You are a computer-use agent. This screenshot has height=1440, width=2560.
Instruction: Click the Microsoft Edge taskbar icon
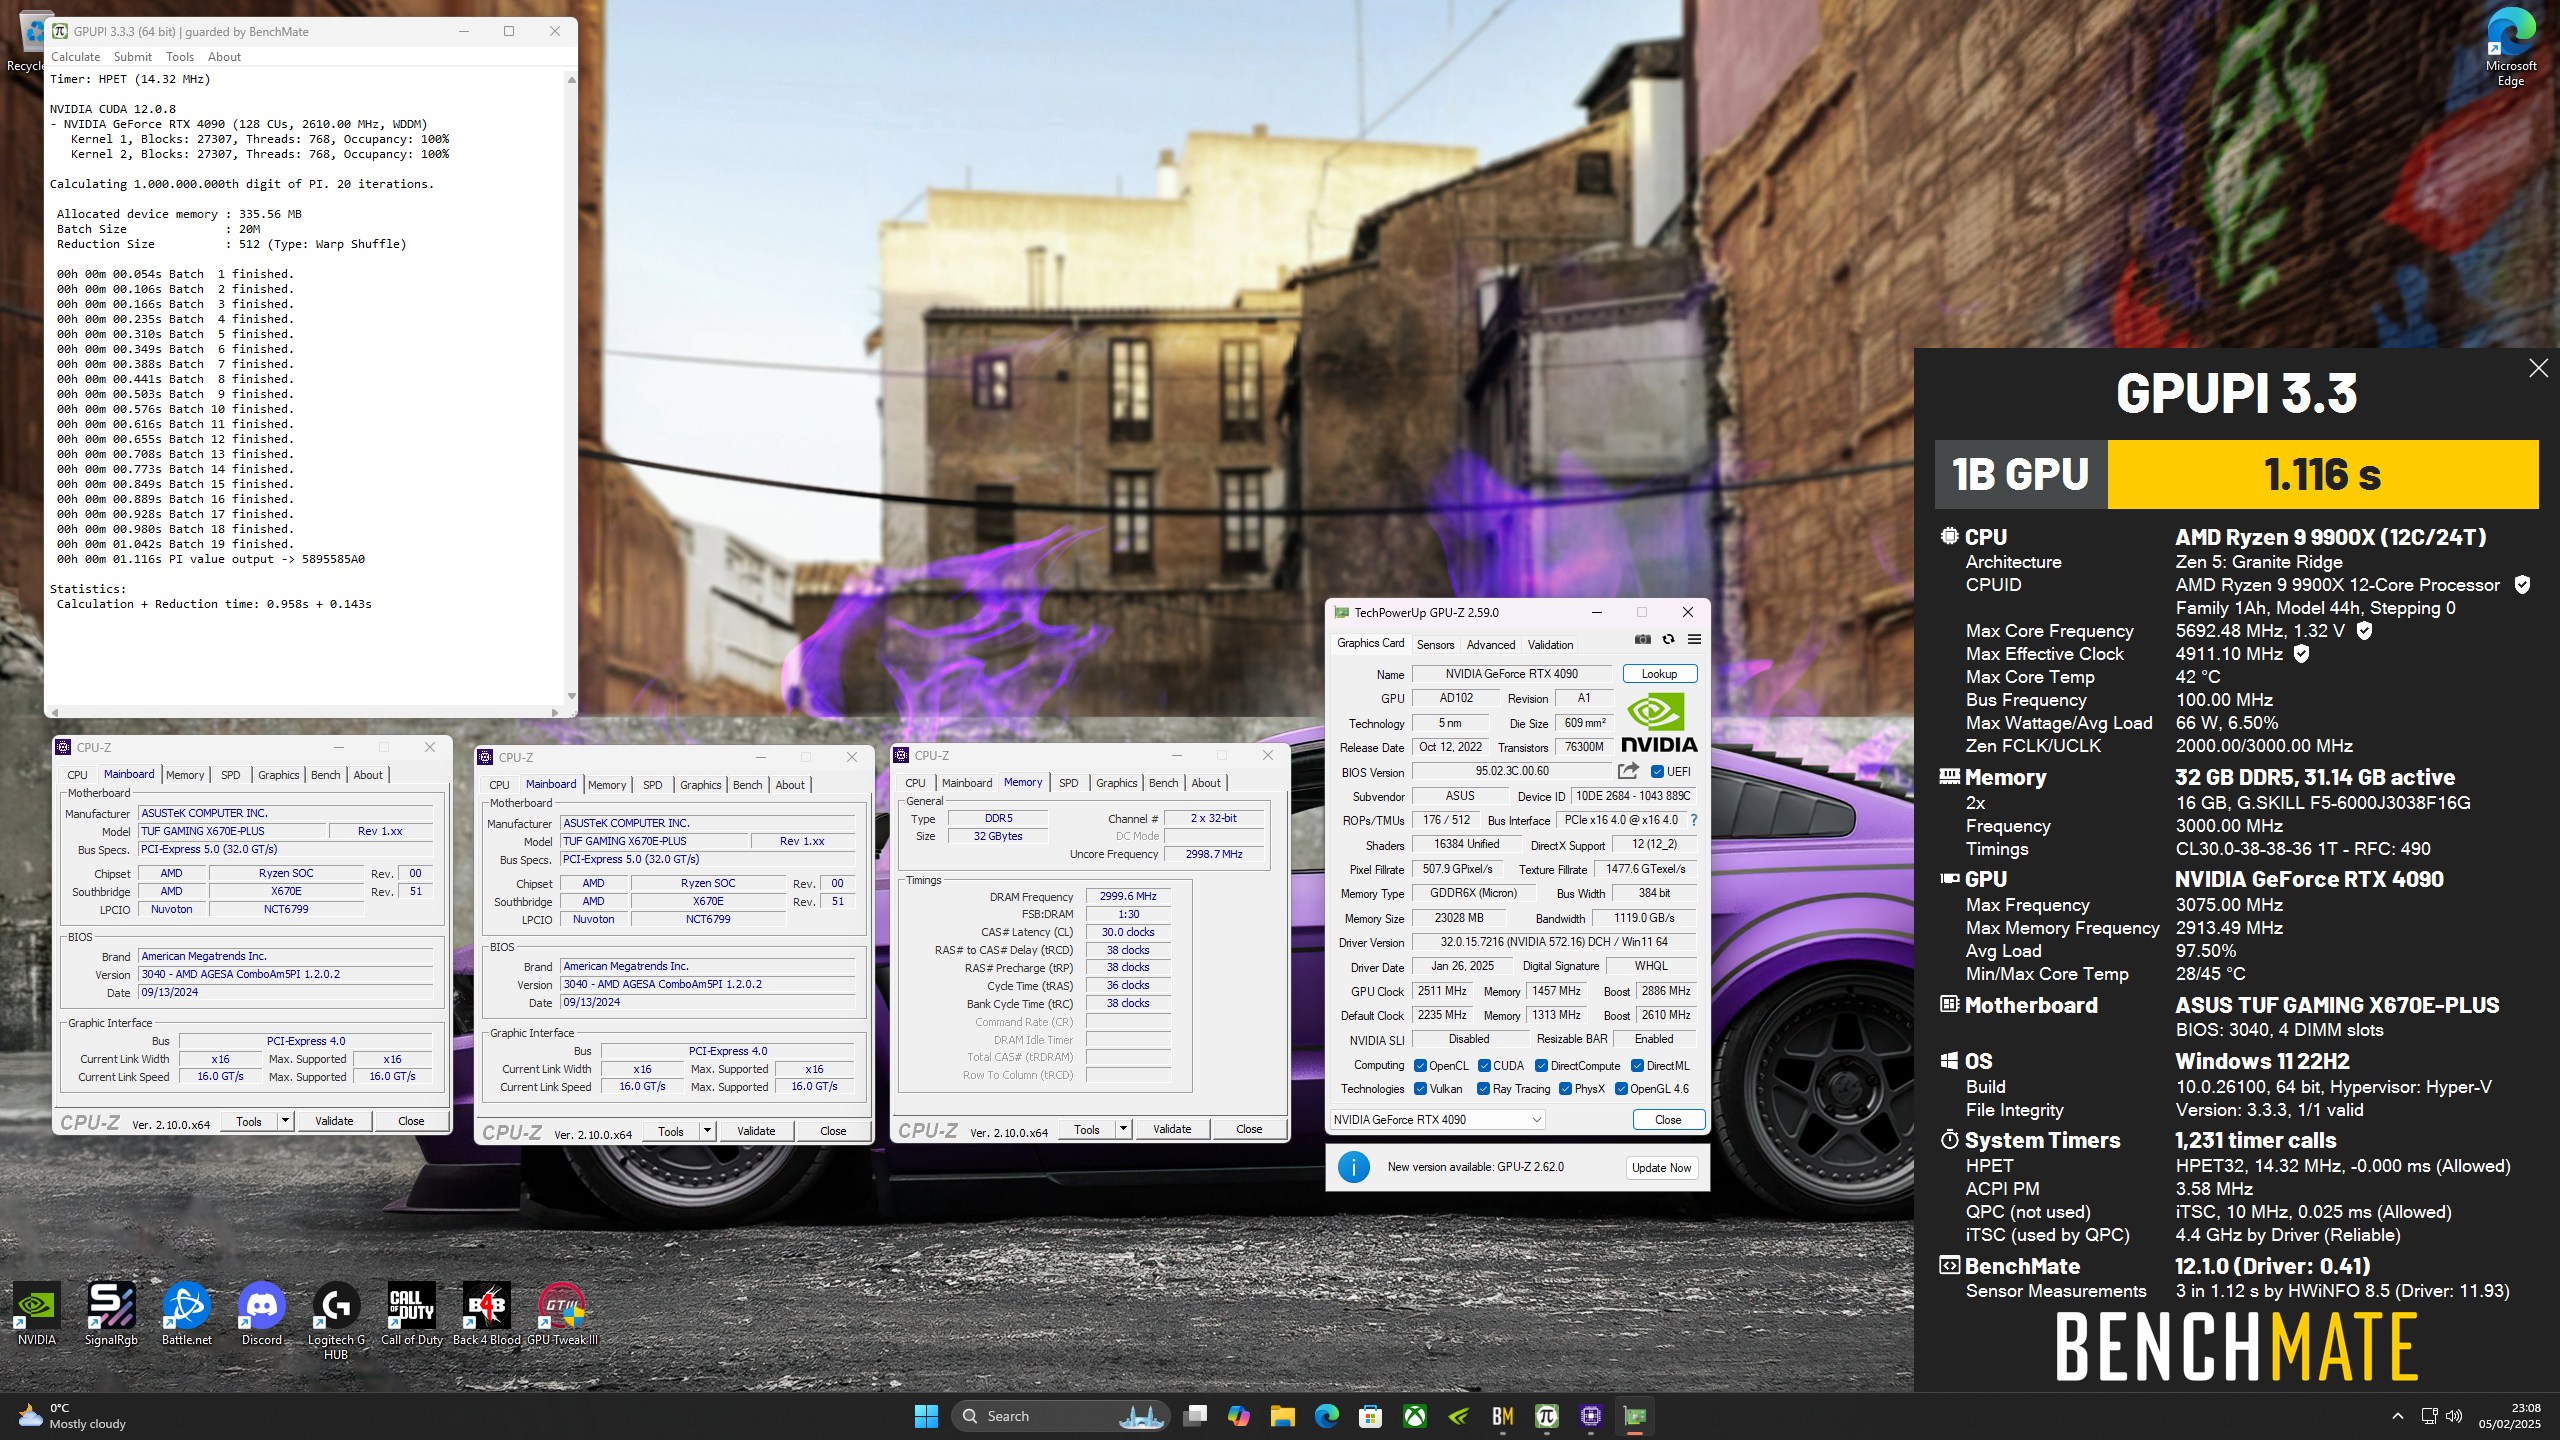click(1327, 1416)
